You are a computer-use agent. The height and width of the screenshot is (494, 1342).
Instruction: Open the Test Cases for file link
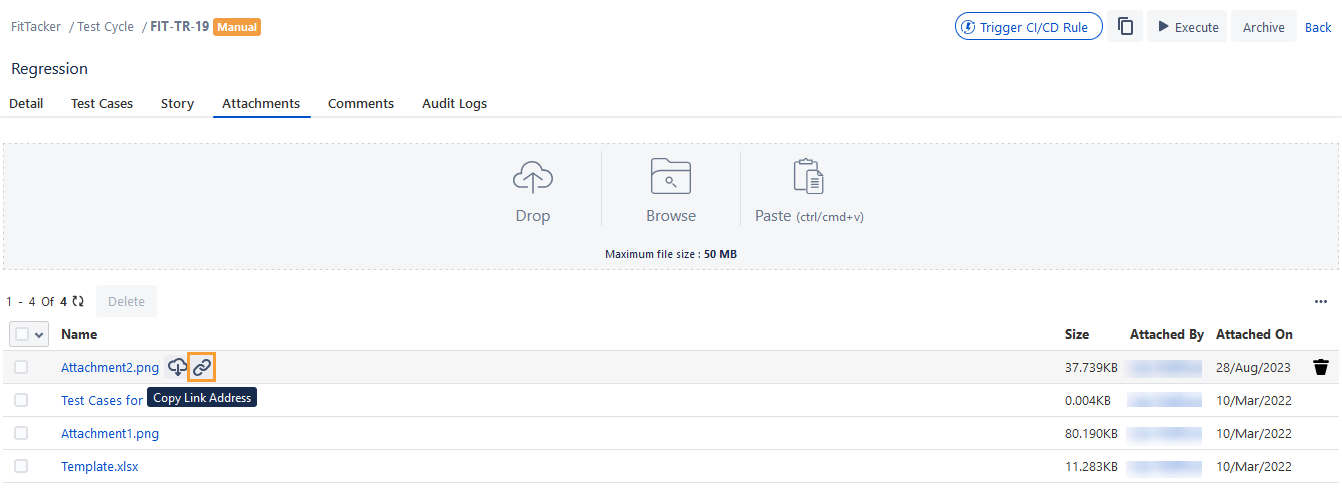coord(102,400)
